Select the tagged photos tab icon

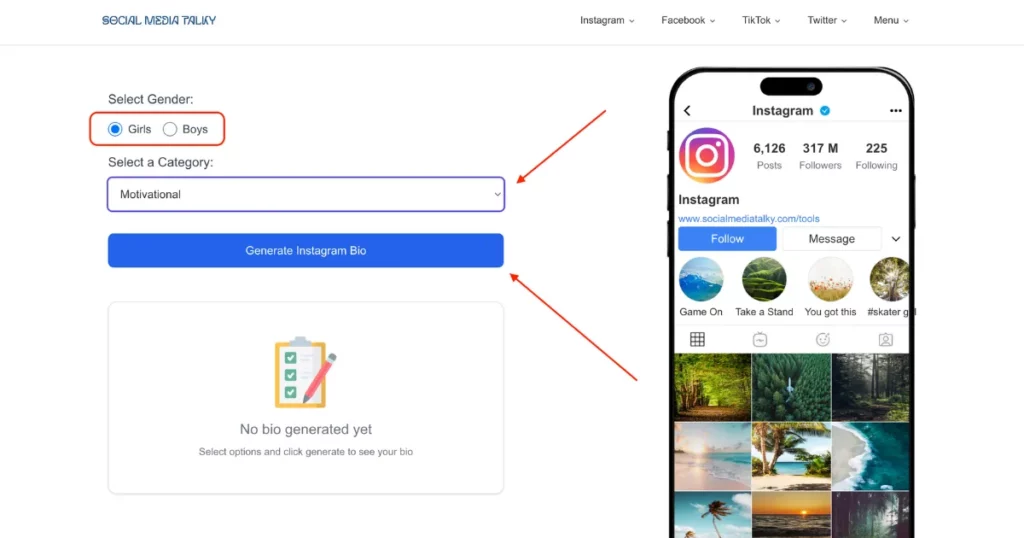886,340
